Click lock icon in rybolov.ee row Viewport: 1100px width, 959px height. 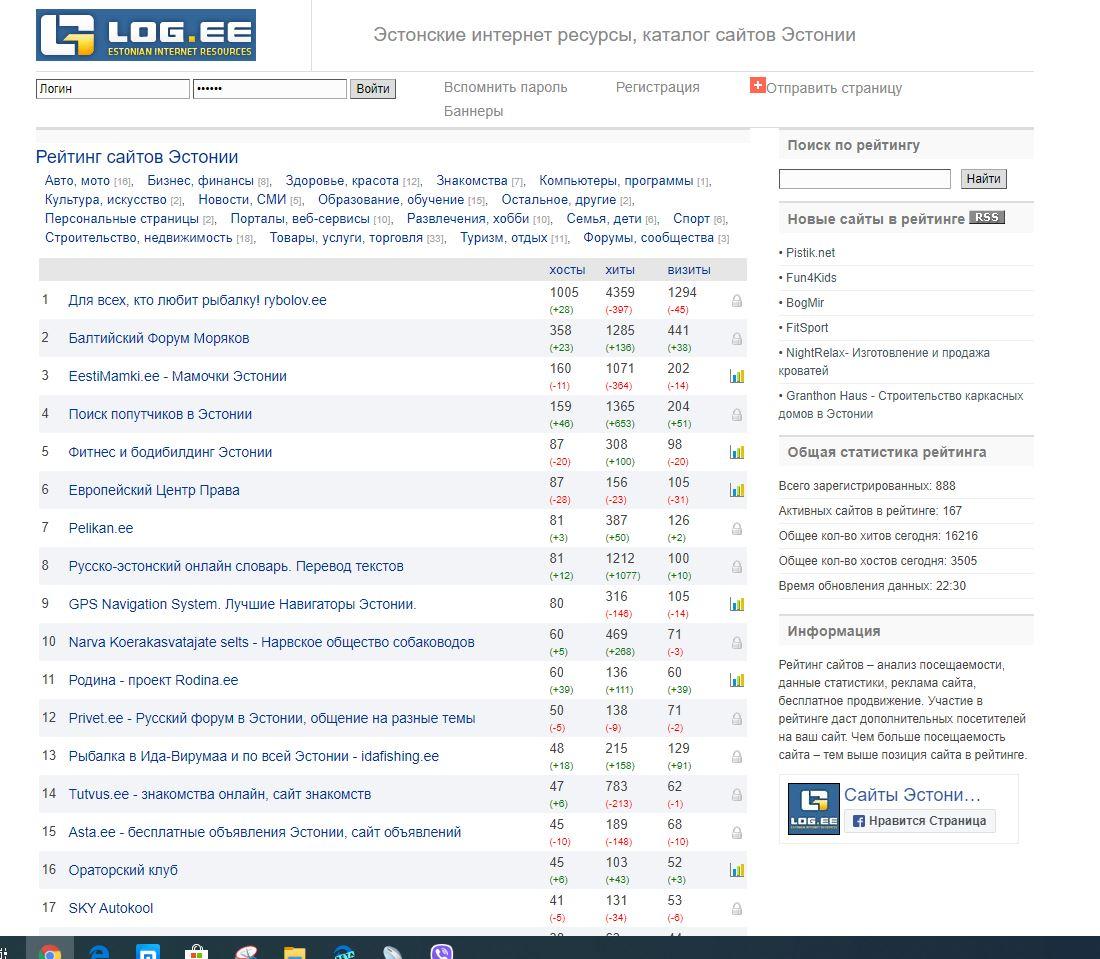(x=737, y=301)
